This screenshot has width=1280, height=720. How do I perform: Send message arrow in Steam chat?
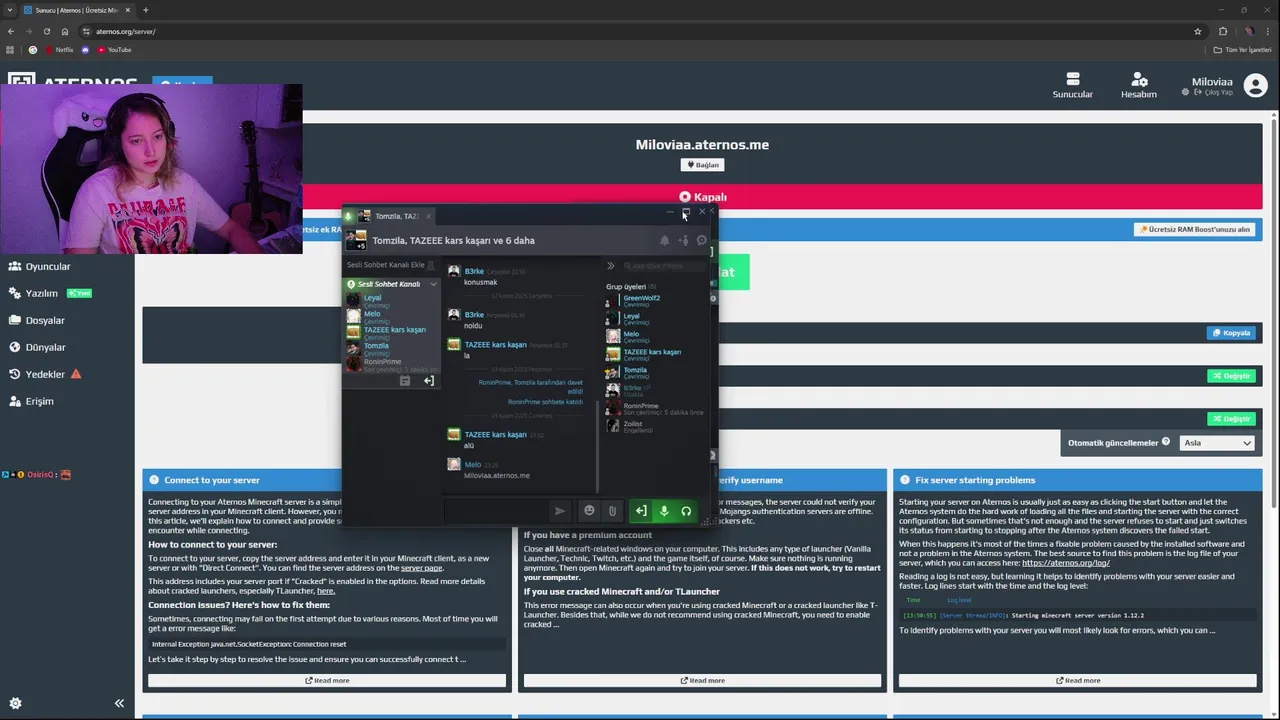click(560, 511)
